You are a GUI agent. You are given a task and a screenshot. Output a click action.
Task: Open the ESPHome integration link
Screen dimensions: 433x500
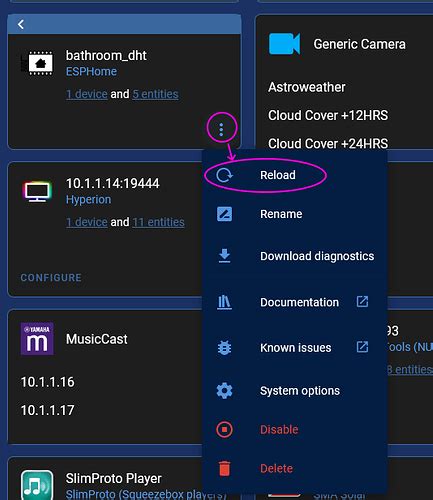91,72
